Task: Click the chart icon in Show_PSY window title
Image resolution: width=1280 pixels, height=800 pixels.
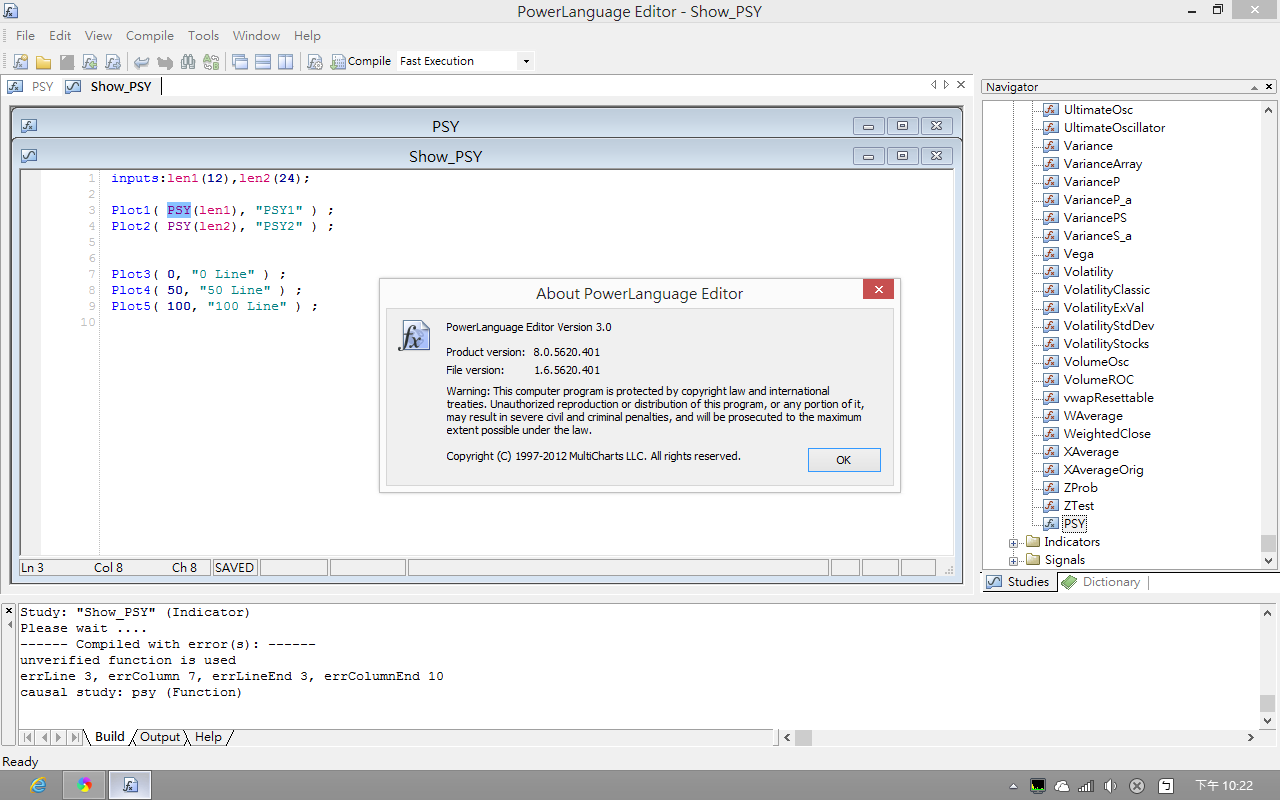Action: 29,156
